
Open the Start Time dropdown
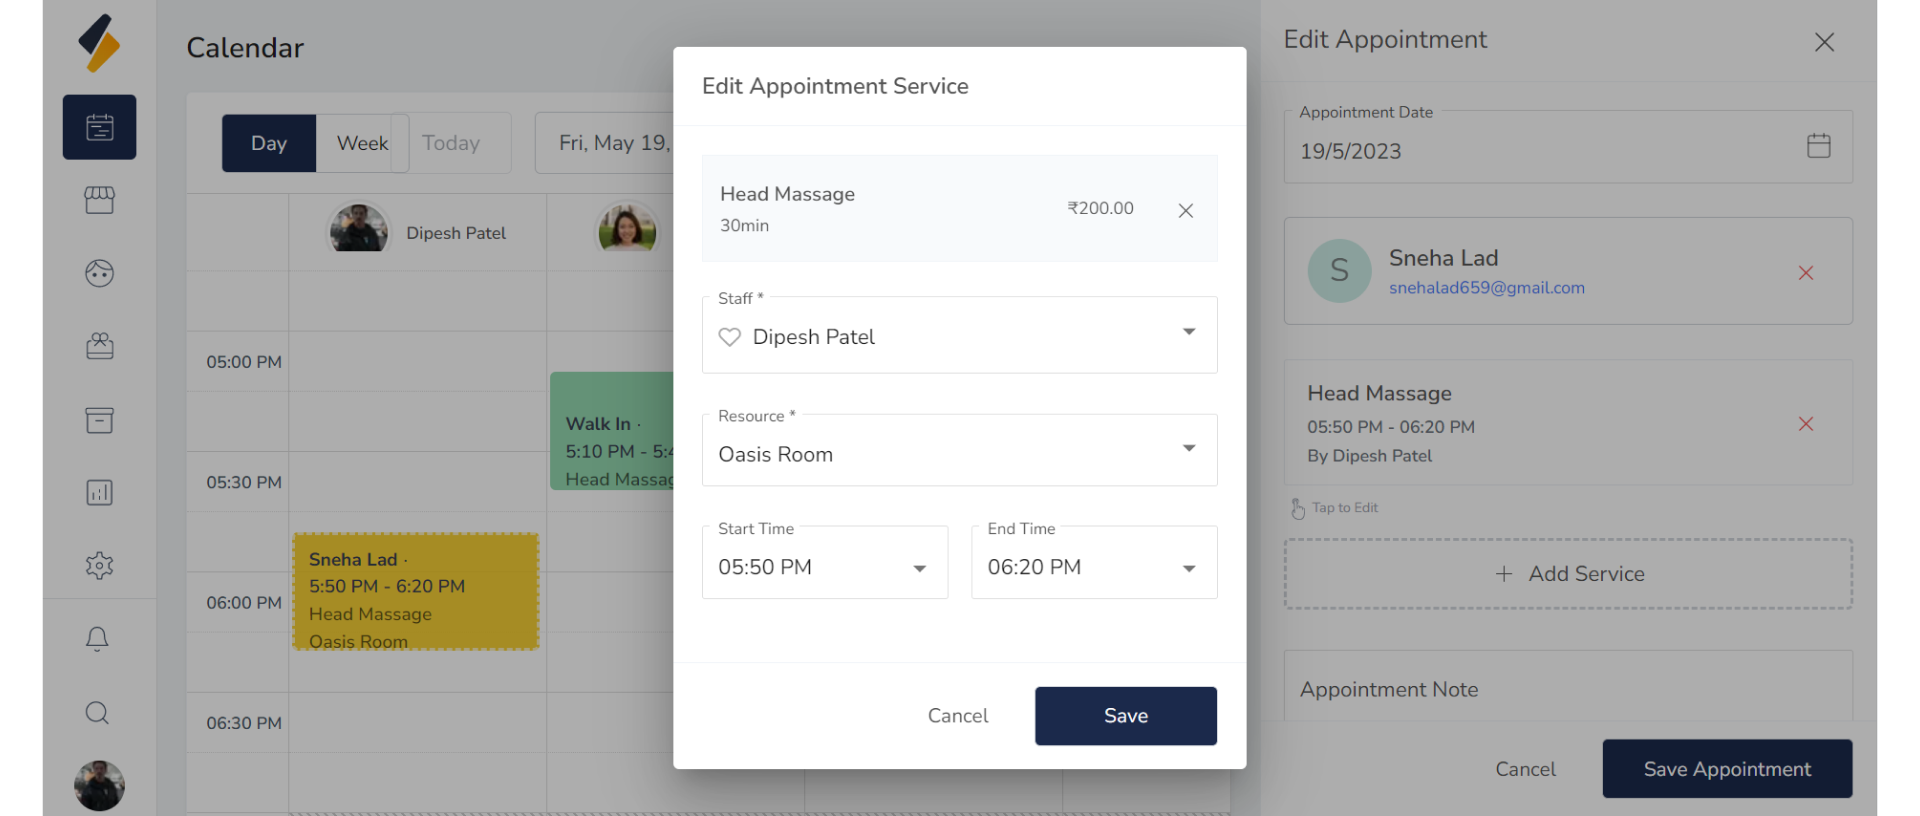(x=919, y=568)
